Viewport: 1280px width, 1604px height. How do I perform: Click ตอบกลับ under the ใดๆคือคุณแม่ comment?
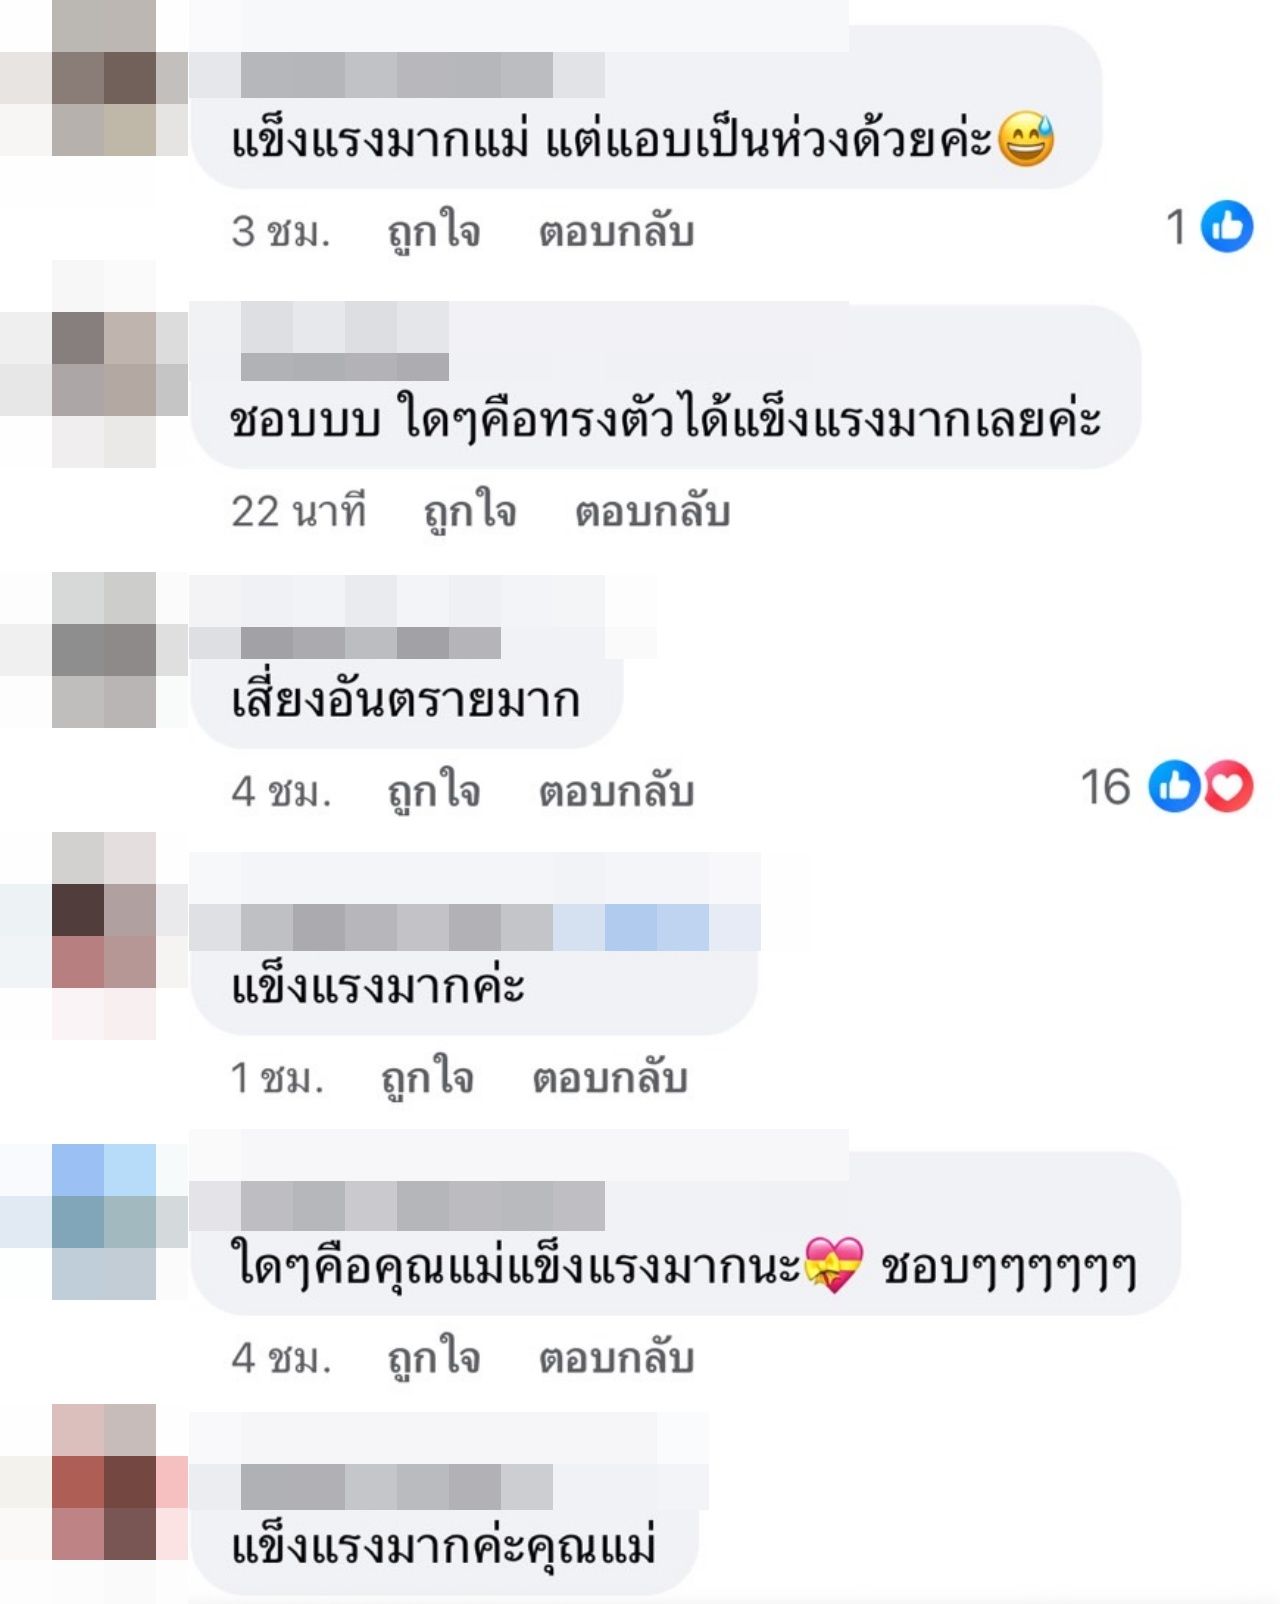pos(616,1359)
